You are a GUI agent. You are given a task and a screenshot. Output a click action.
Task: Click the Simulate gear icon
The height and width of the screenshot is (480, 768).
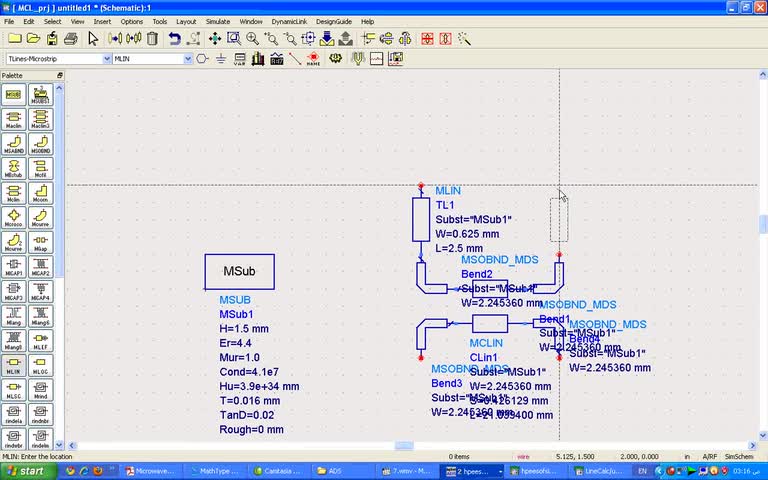coord(335,59)
